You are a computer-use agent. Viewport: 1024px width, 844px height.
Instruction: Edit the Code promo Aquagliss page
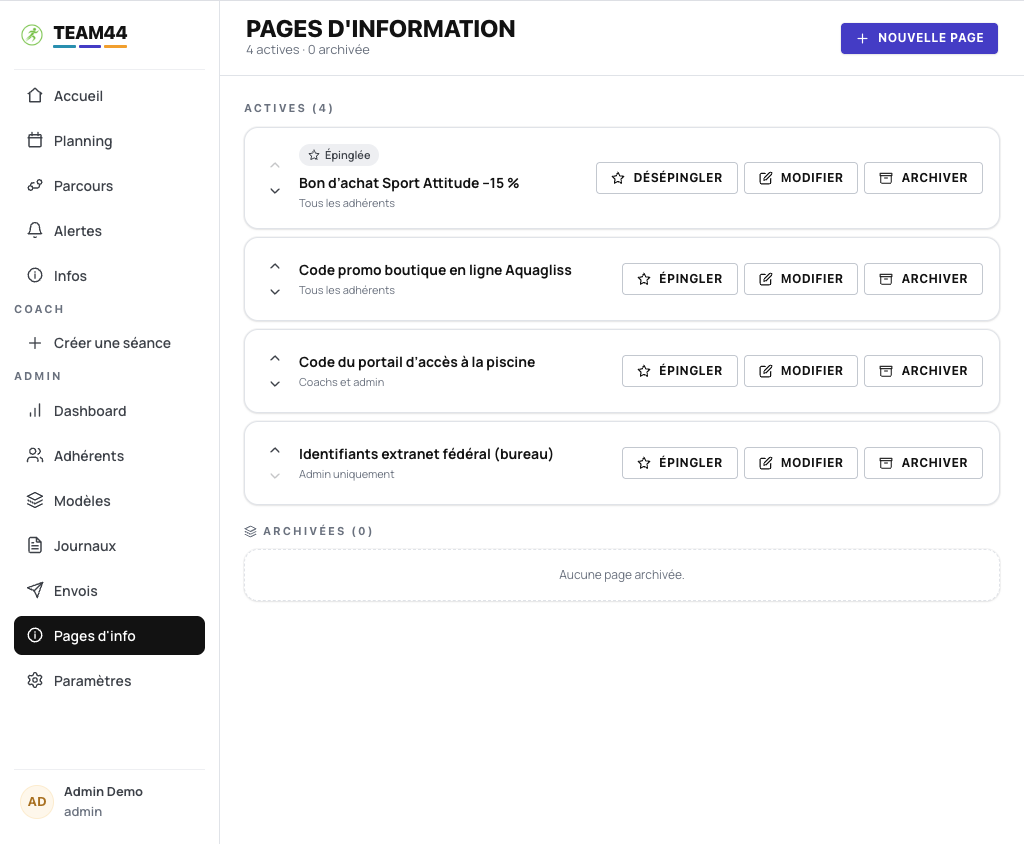pos(801,279)
